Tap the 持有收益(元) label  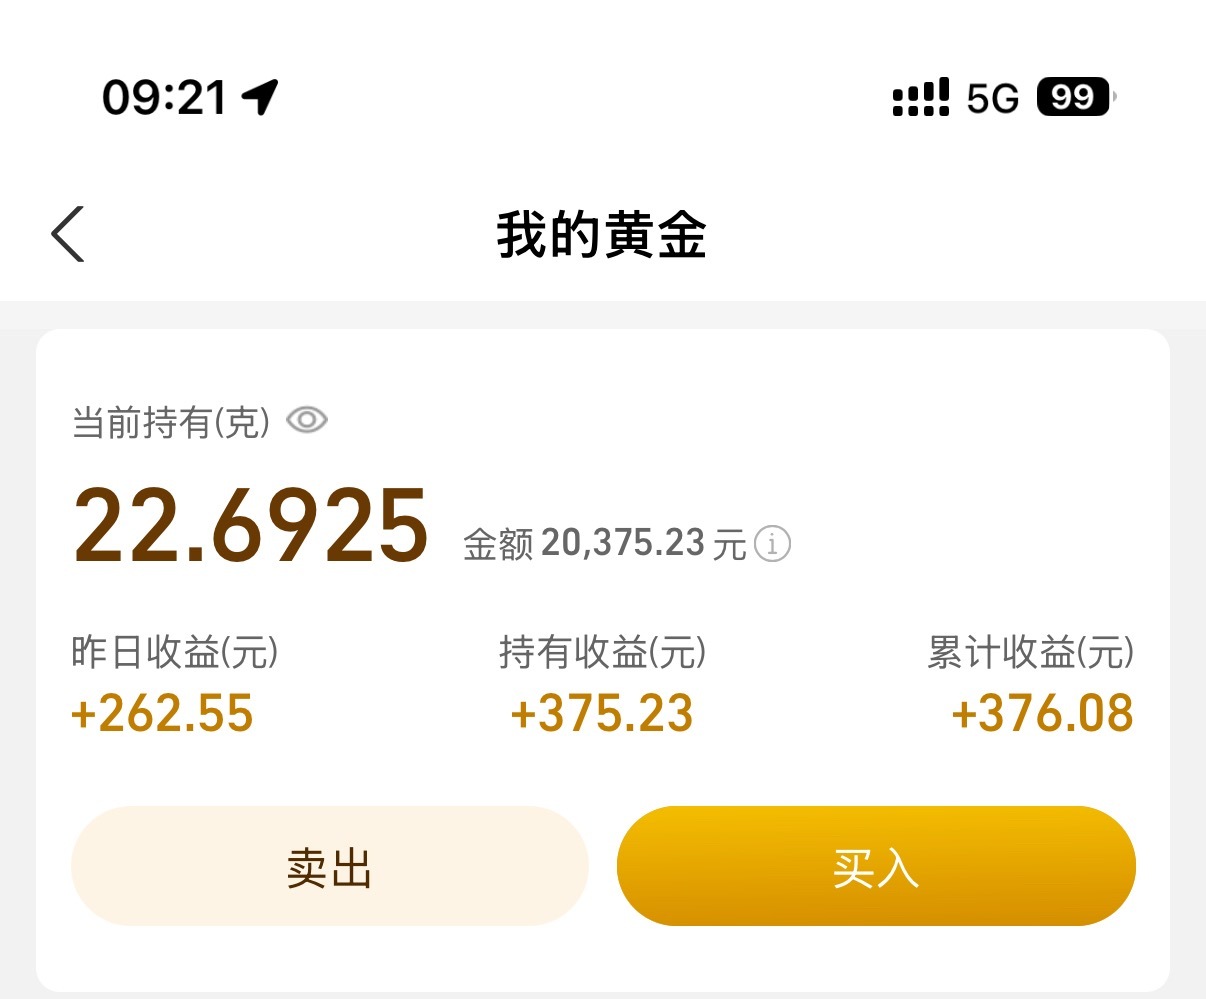(602, 653)
